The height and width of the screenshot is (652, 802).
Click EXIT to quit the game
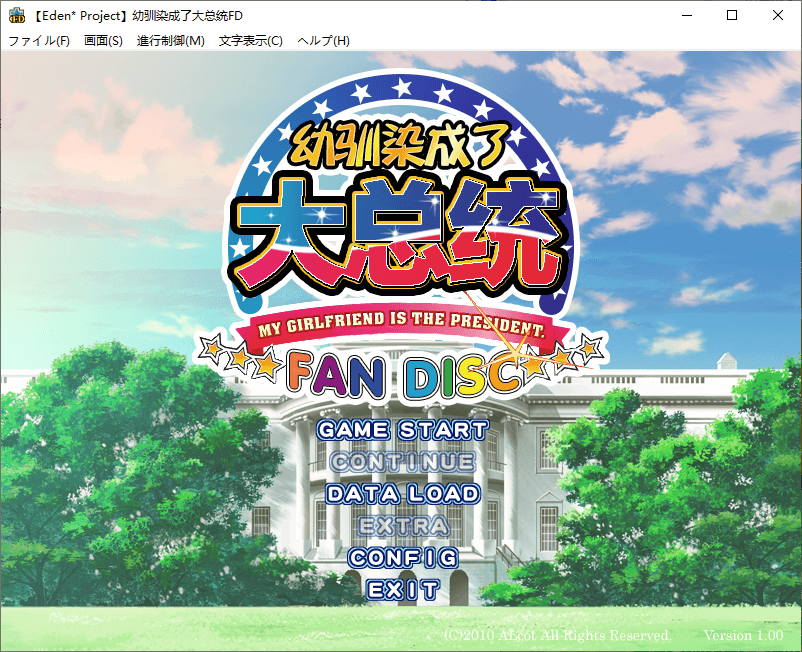pos(402,590)
